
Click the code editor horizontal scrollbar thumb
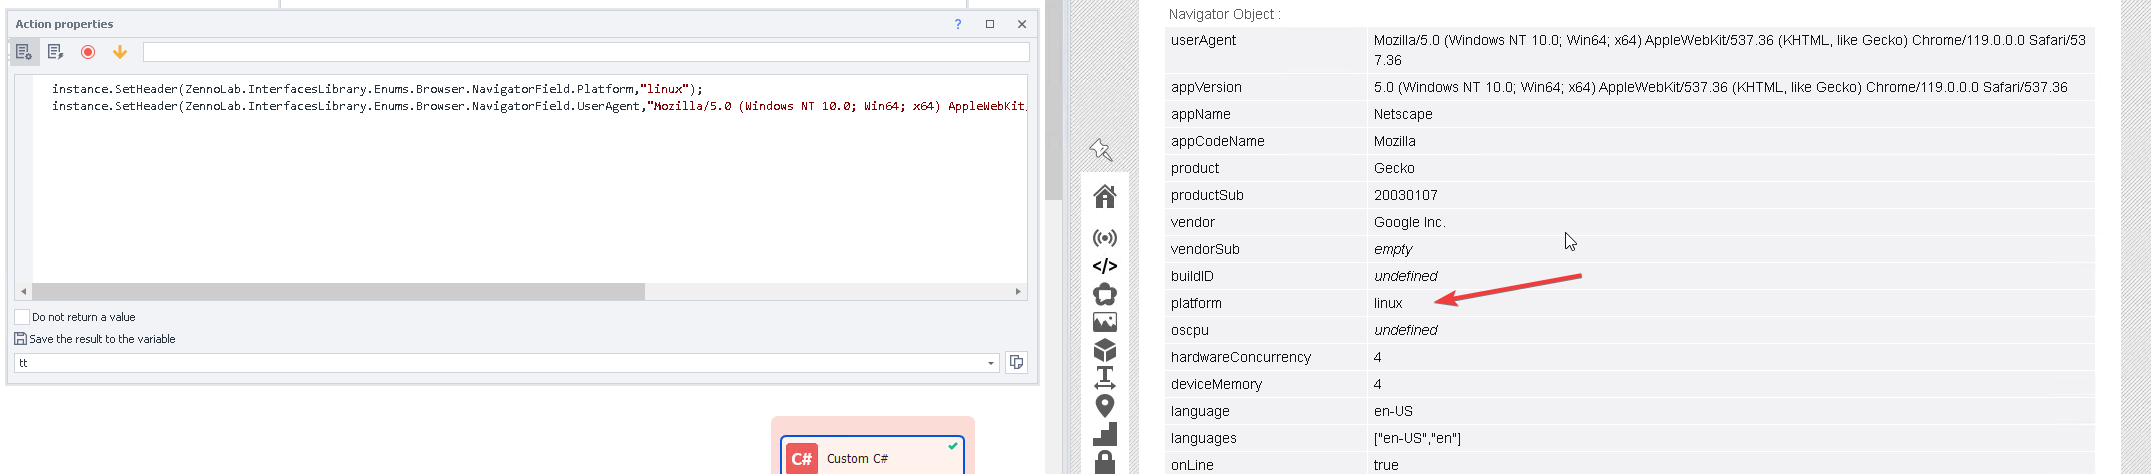click(x=338, y=292)
